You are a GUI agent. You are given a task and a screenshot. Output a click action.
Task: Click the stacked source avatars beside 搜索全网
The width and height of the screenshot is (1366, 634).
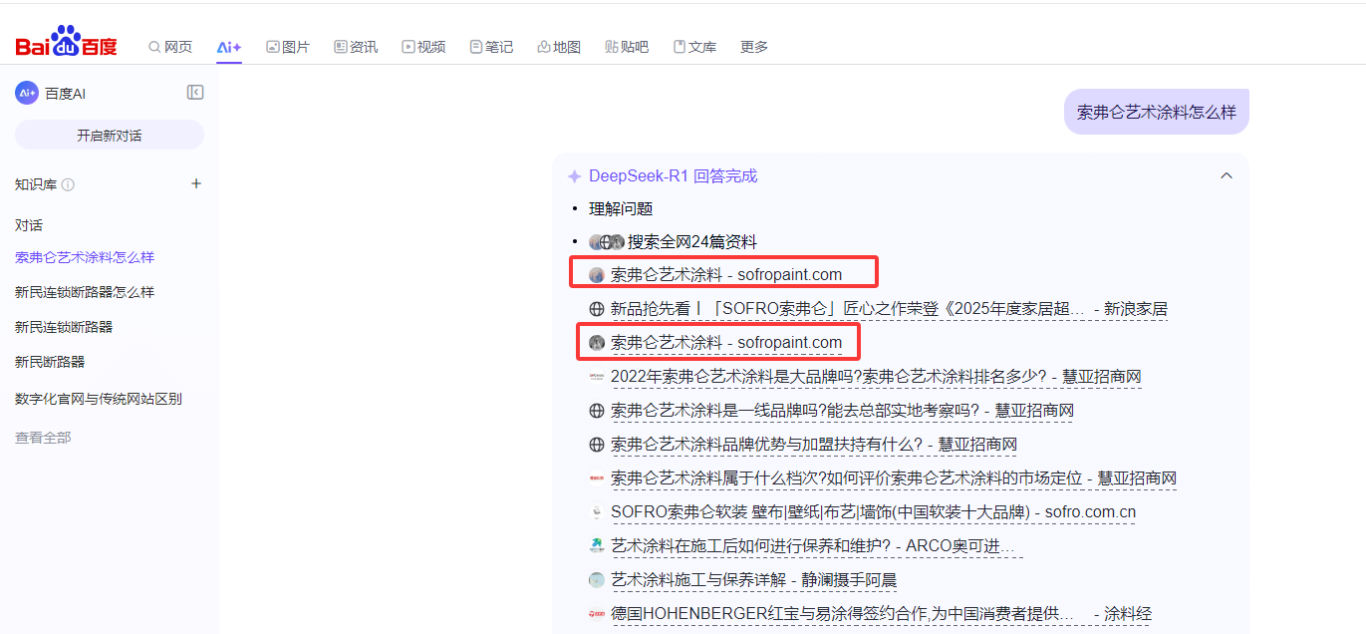pyautogui.click(x=606, y=242)
